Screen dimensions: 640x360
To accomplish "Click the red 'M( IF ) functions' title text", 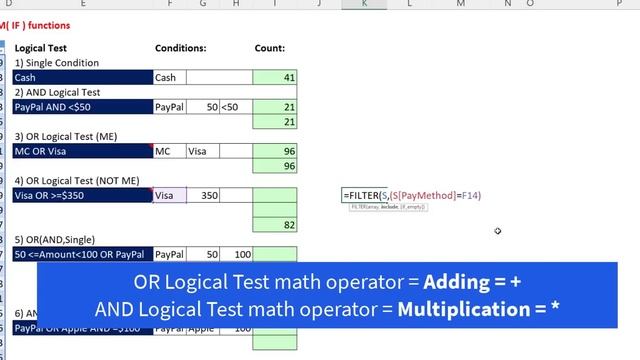I will (35, 25).
